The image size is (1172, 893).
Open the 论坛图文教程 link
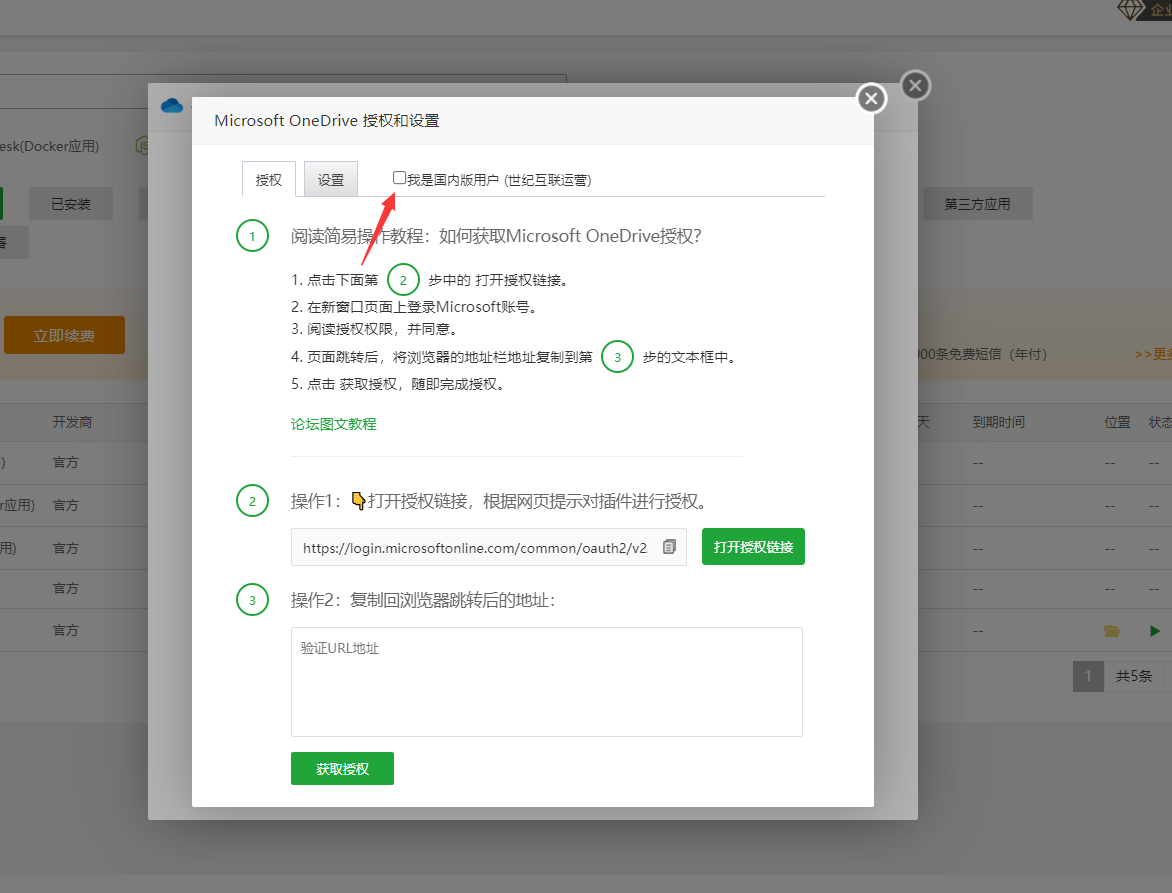pyautogui.click(x=333, y=424)
